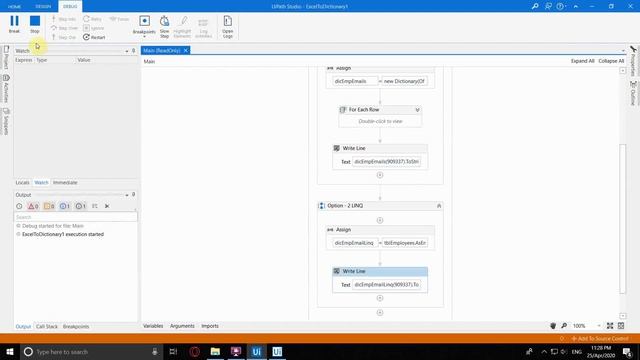This screenshot has width=640, height=360.
Task: Click the dicEmpEmailLinq Write Line text field
Action: point(386,284)
